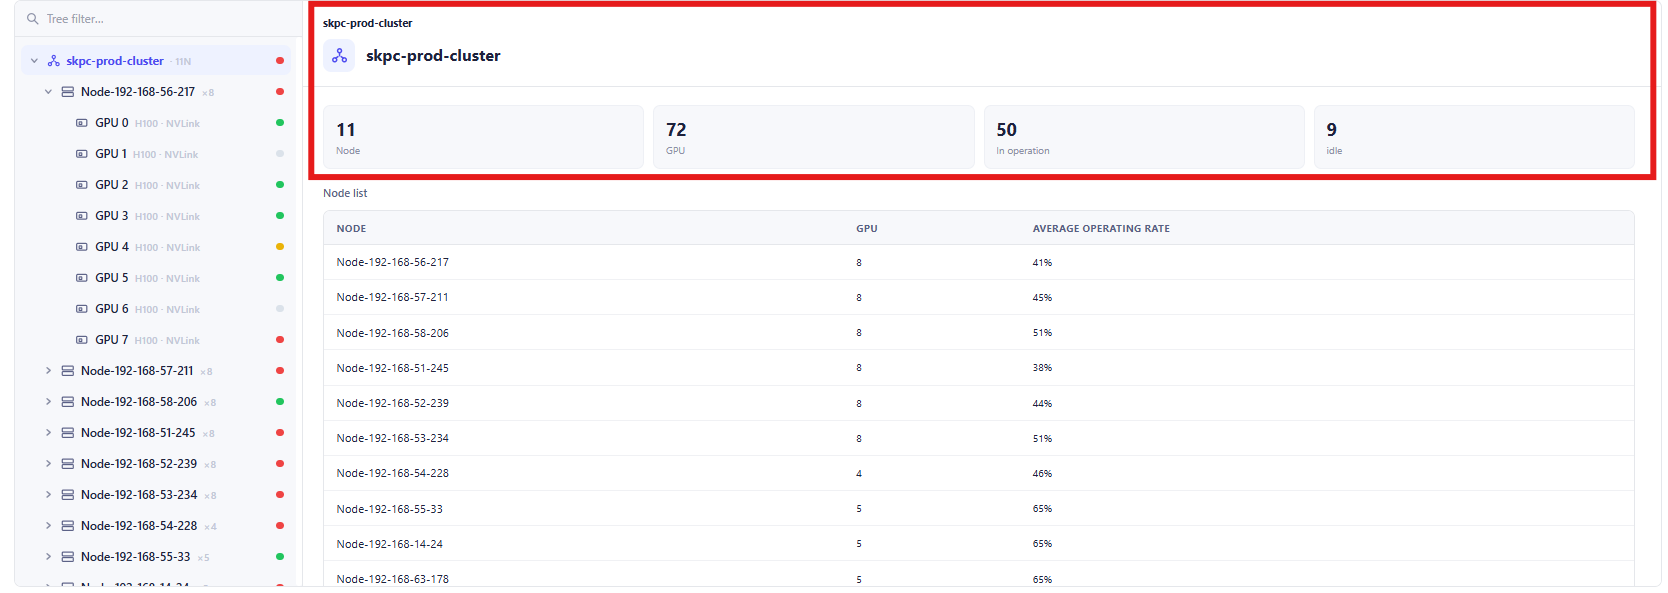Click the server icon for Node-192-168-58-206
1668x593 pixels.
[68, 402]
